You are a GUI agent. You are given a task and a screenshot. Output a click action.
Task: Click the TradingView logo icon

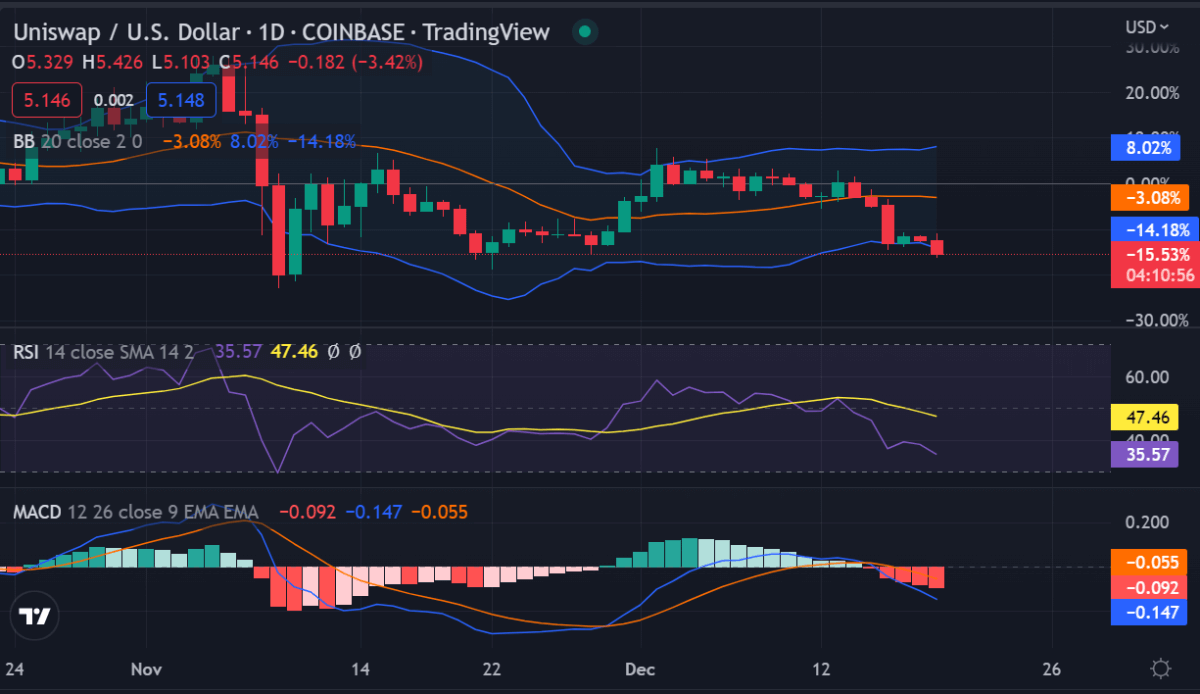click(x=37, y=616)
